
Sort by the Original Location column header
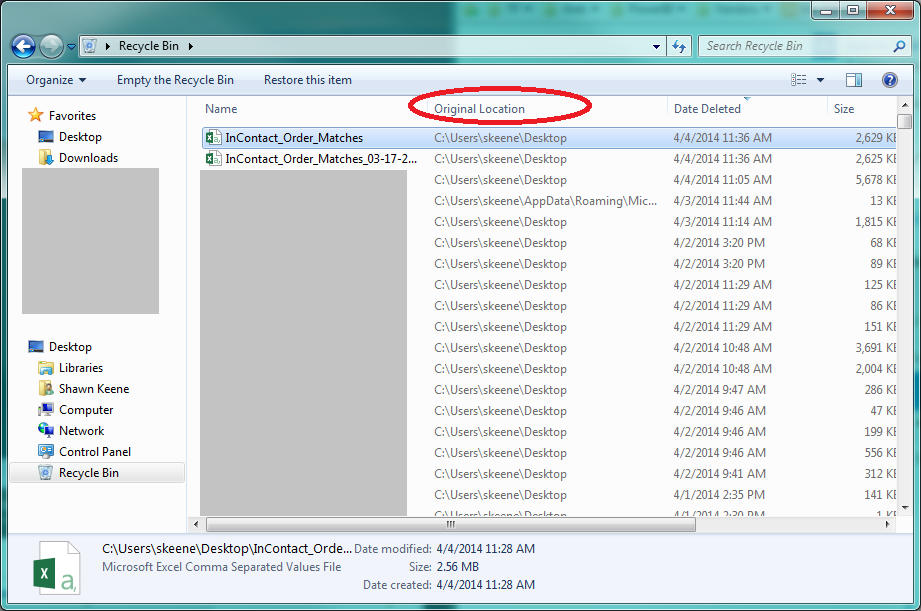[x=479, y=109]
